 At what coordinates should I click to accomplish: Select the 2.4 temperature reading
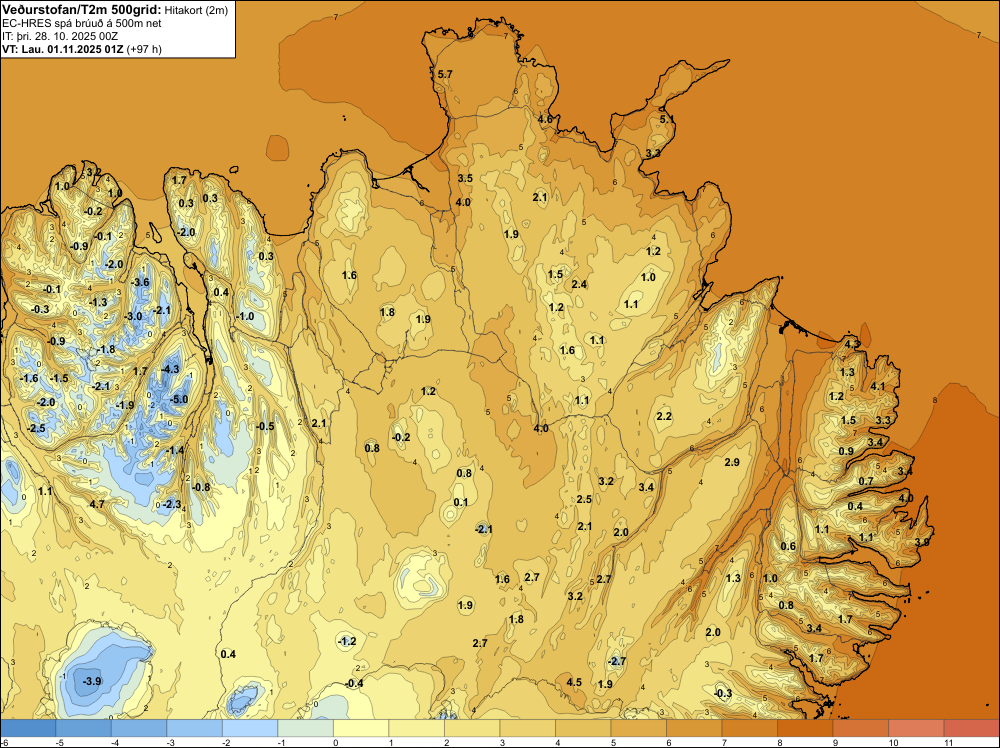(x=579, y=284)
